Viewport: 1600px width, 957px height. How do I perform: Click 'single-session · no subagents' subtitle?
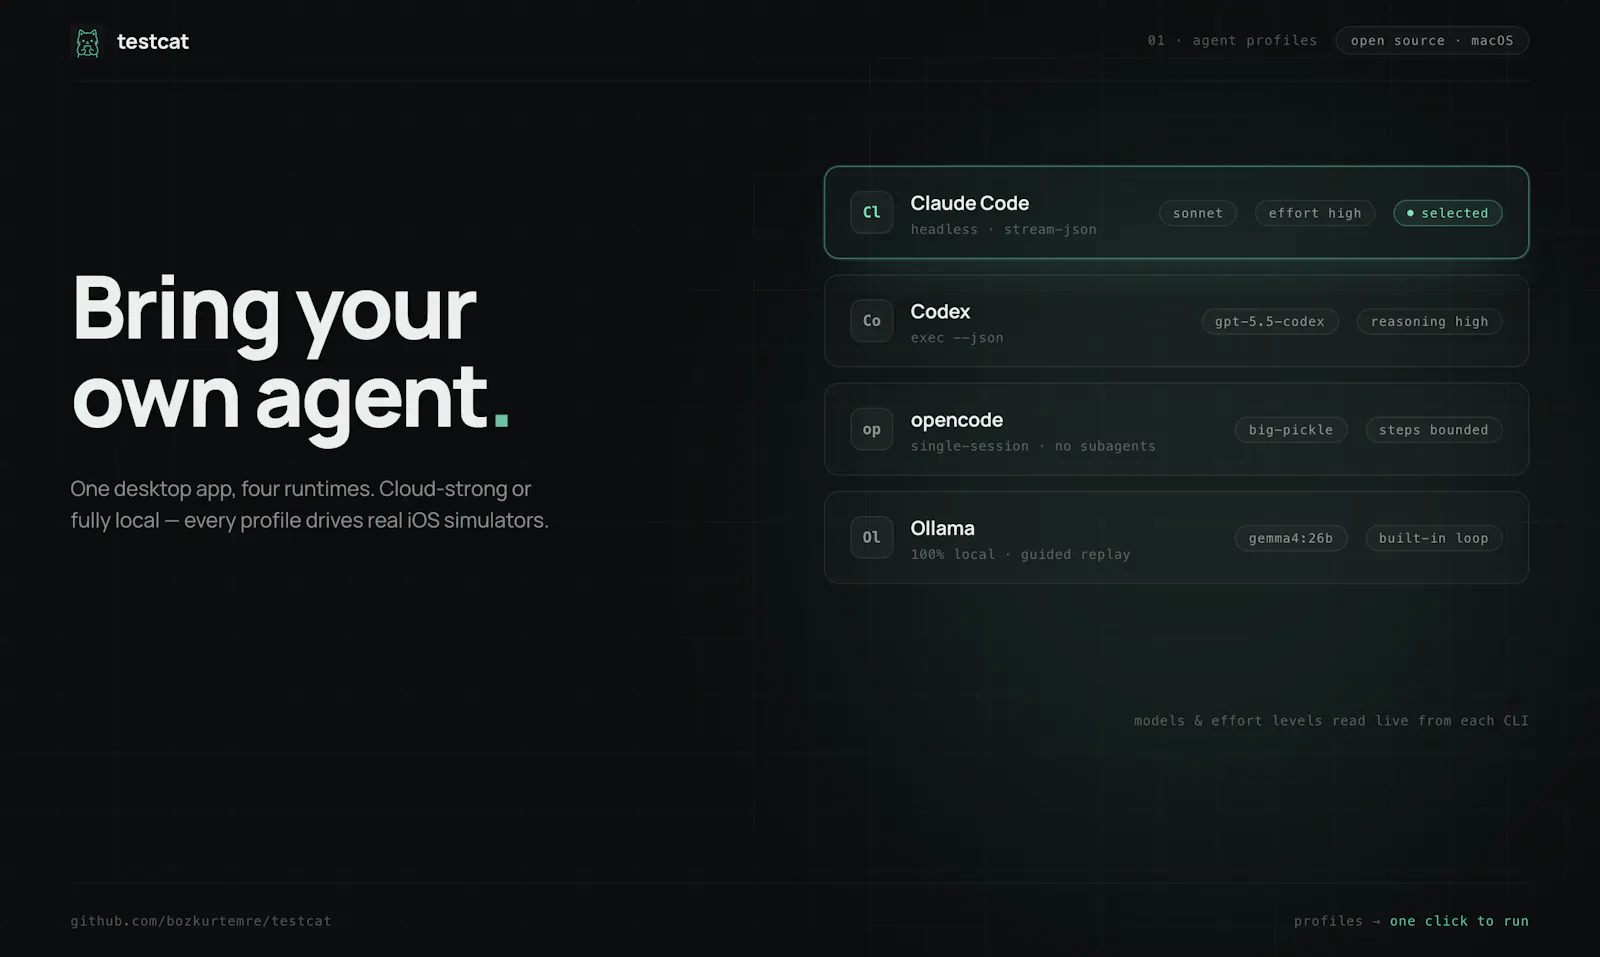tap(1033, 446)
